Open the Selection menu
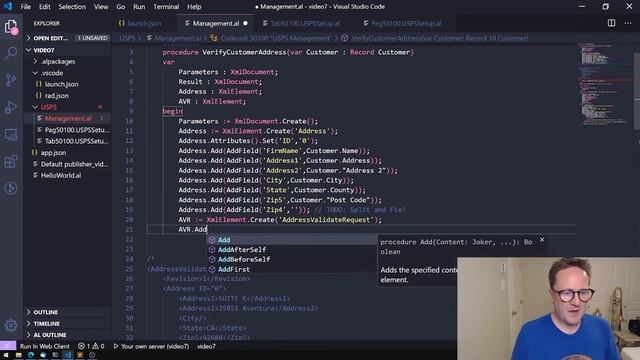 (x=72, y=7)
